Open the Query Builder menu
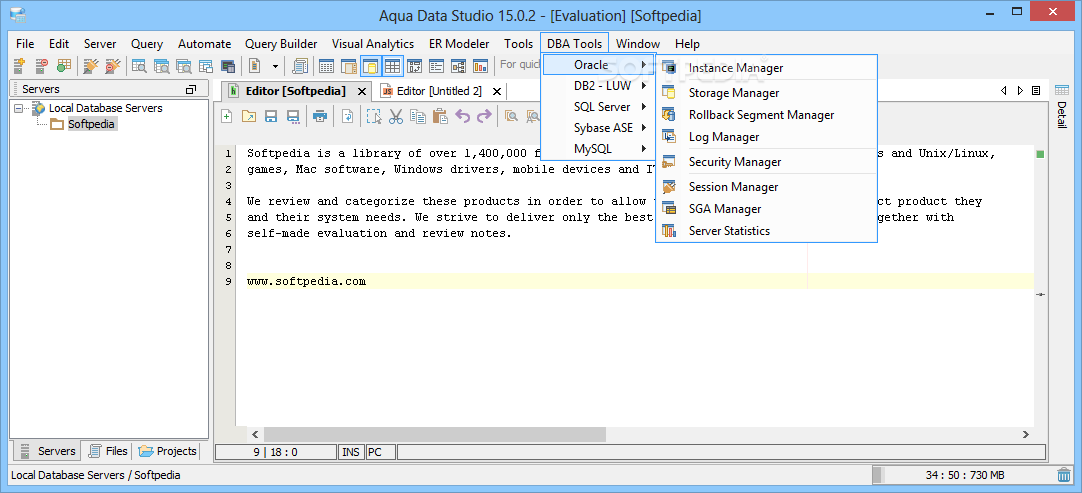The image size is (1082, 493). tap(281, 44)
